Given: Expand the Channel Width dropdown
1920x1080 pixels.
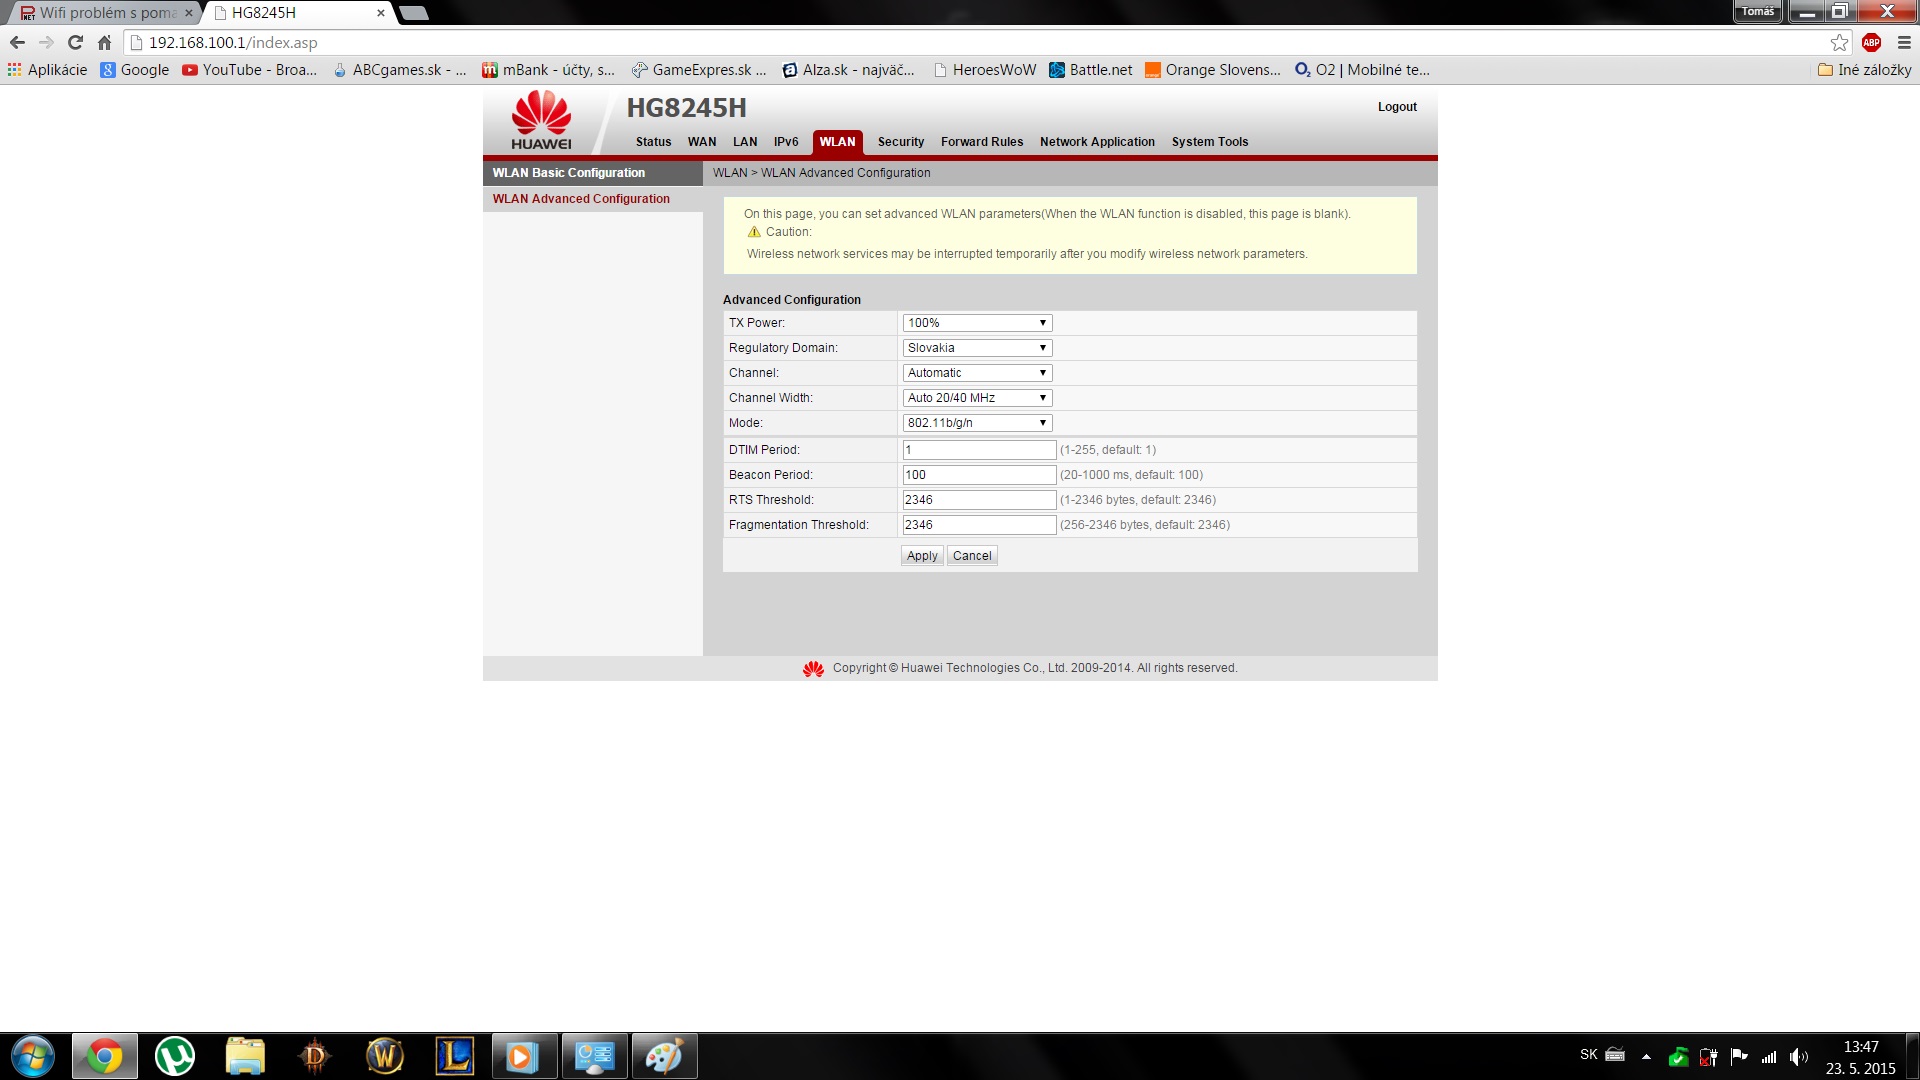Looking at the screenshot, I should 977,398.
